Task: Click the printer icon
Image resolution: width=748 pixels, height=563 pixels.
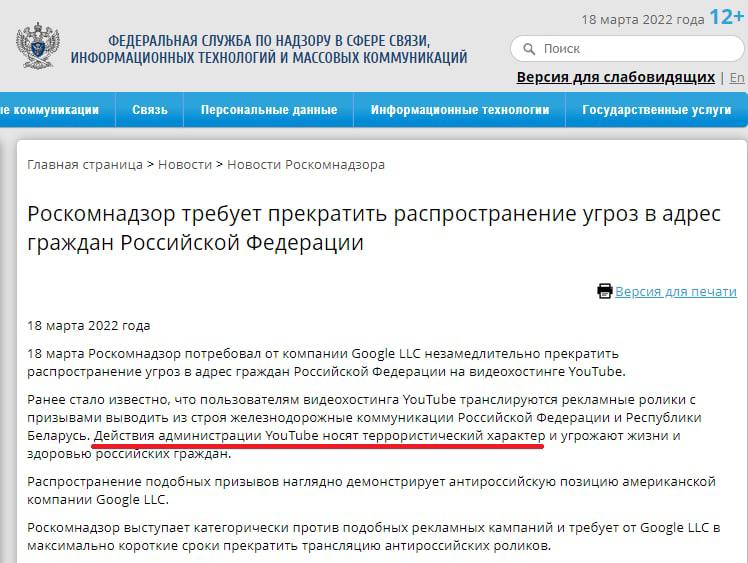Action: (604, 291)
